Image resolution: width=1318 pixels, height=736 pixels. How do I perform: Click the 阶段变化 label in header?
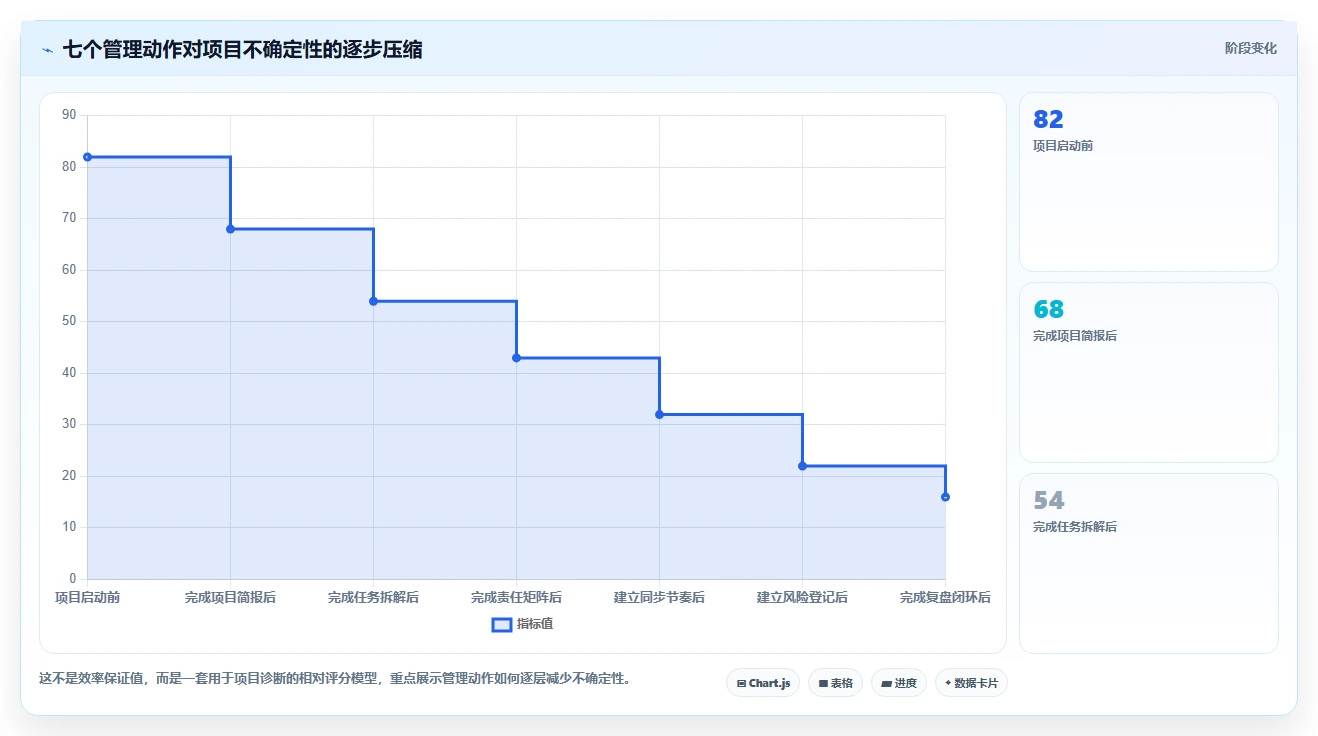click(x=1250, y=48)
